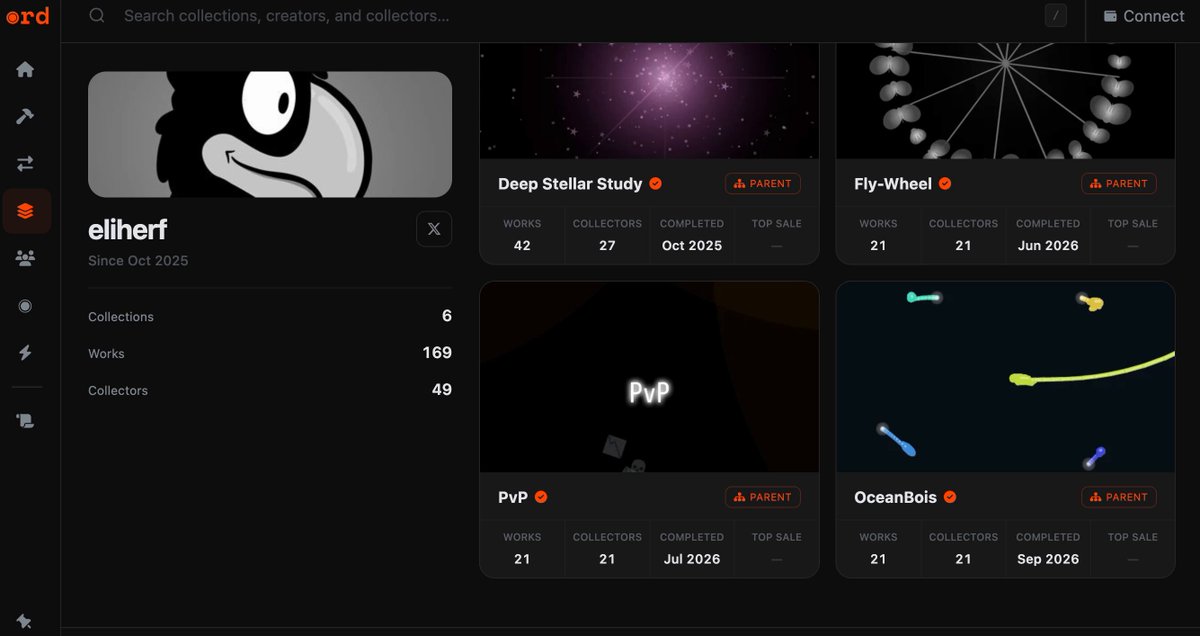Image resolution: width=1200 pixels, height=636 pixels.
Task: Click the verified badge beside Fly-Wheel
Action: 945,184
